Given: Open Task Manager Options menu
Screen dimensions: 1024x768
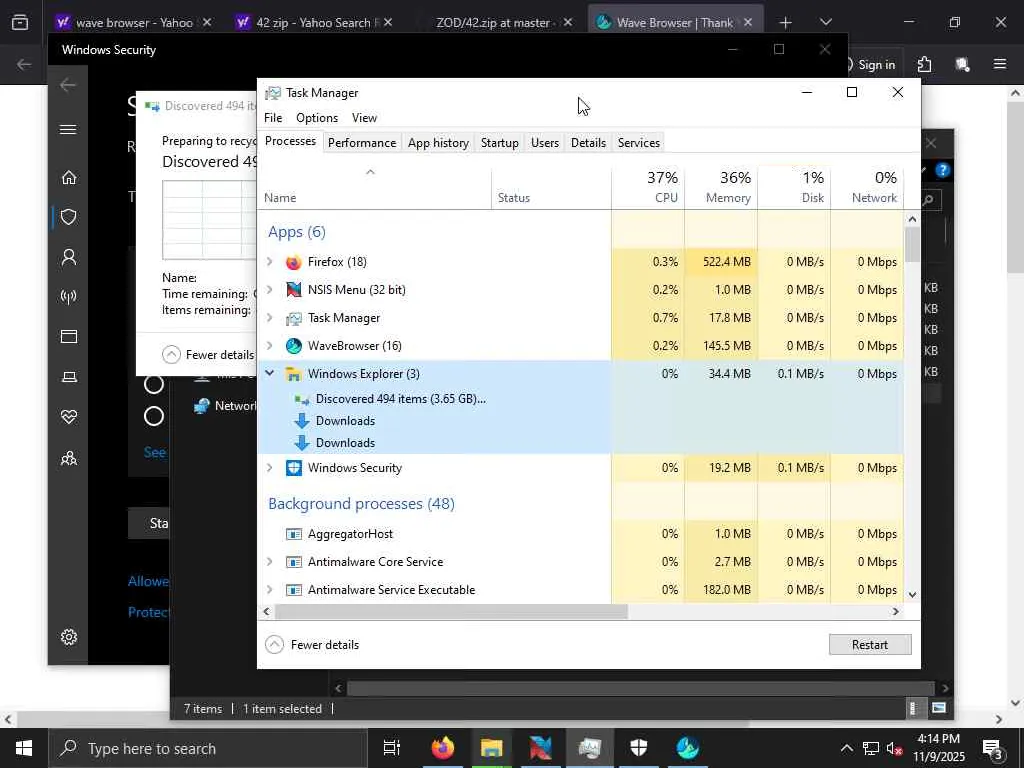Looking at the screenshot, I should coord(317,118).
